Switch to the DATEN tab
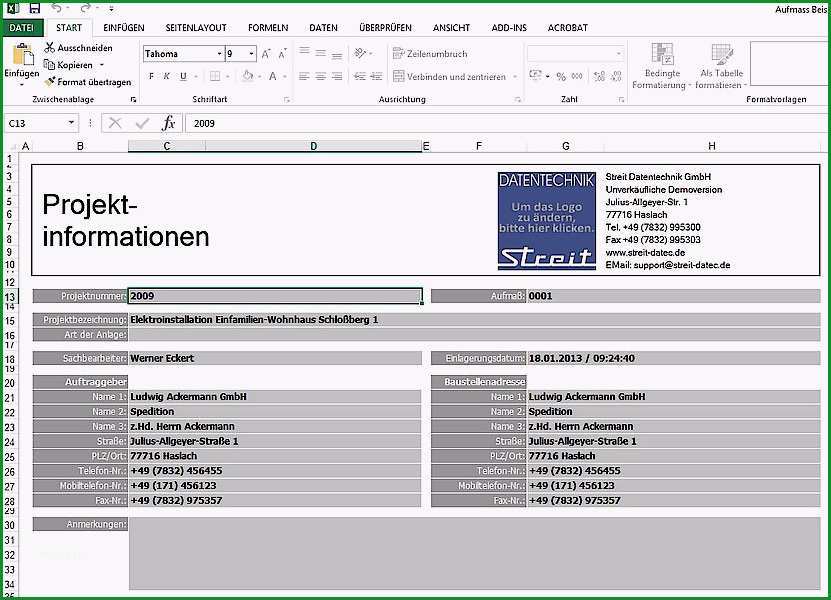 323,28
